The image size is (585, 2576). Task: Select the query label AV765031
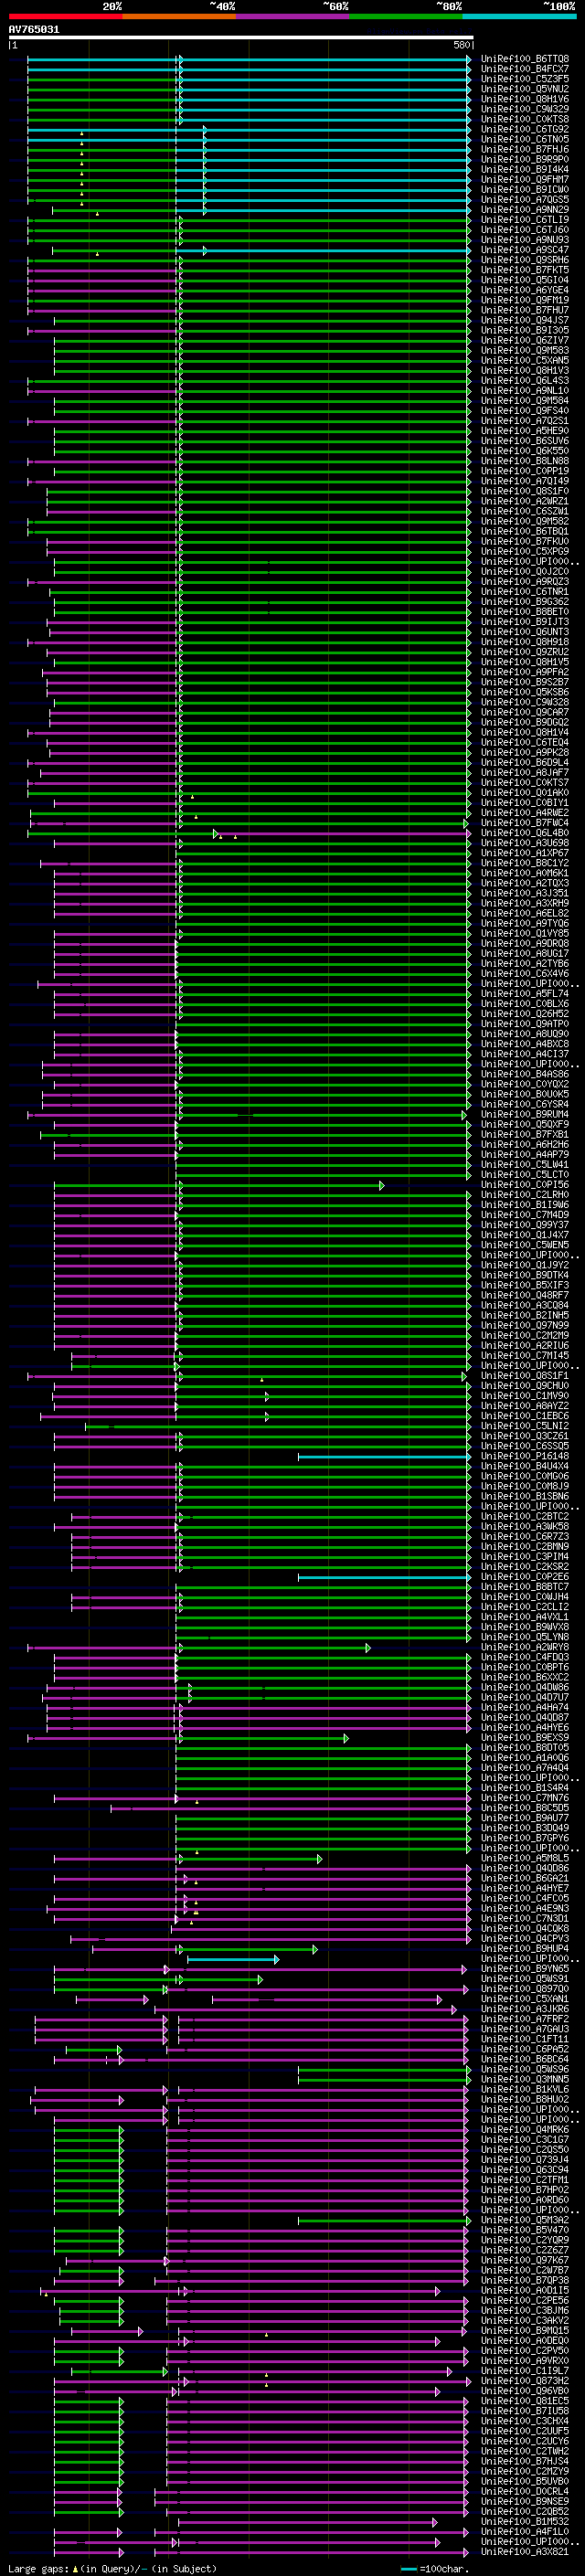pyautogui.click(x=34, y=29)
